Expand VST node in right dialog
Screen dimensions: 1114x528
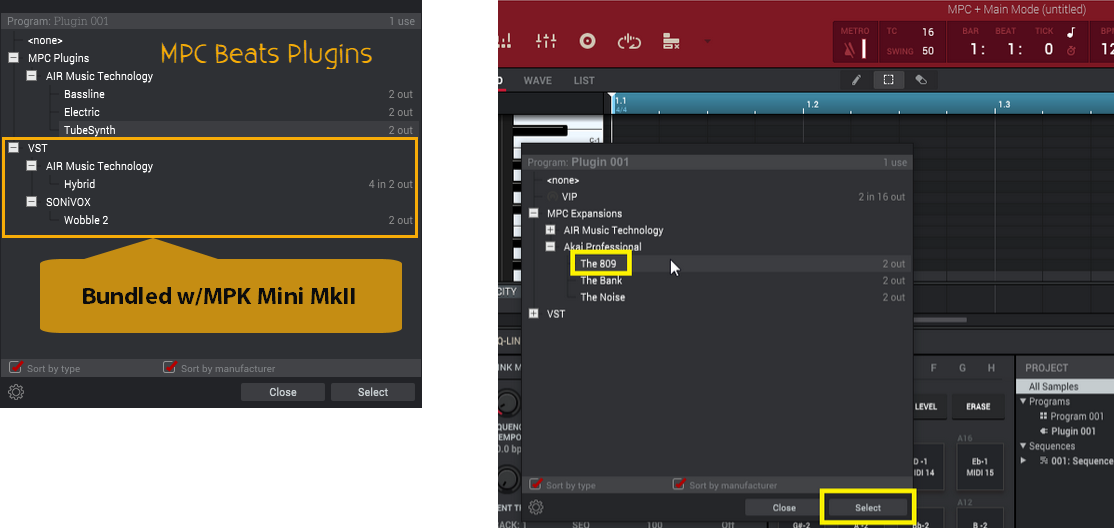click(534, 313)
